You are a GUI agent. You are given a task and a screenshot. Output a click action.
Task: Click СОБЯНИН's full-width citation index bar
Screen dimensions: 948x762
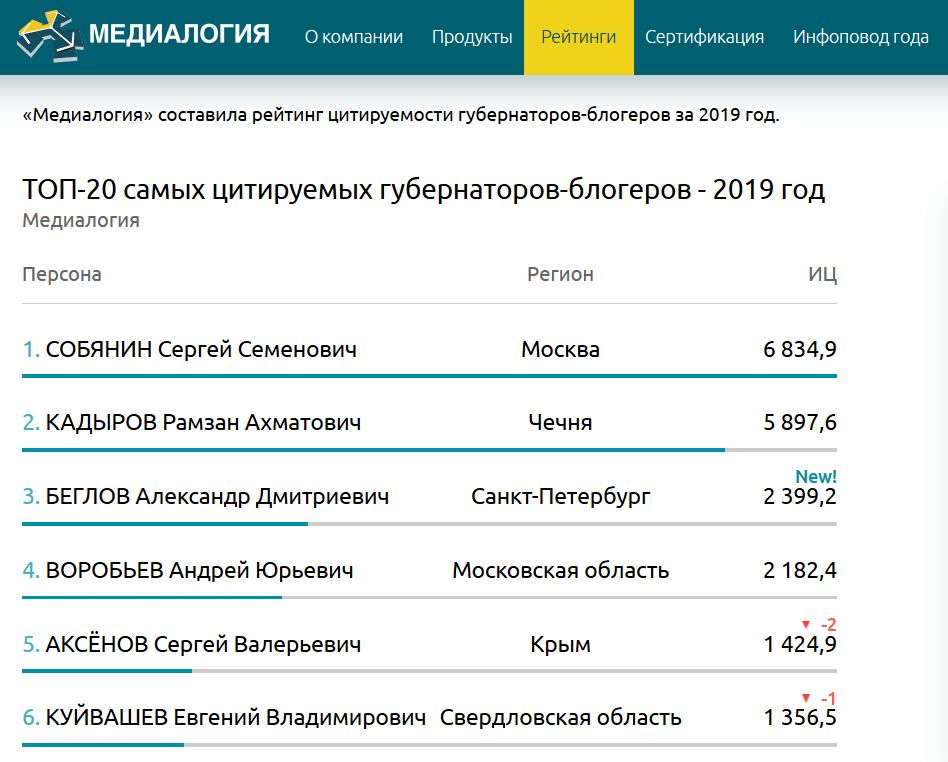pos(430,375)
